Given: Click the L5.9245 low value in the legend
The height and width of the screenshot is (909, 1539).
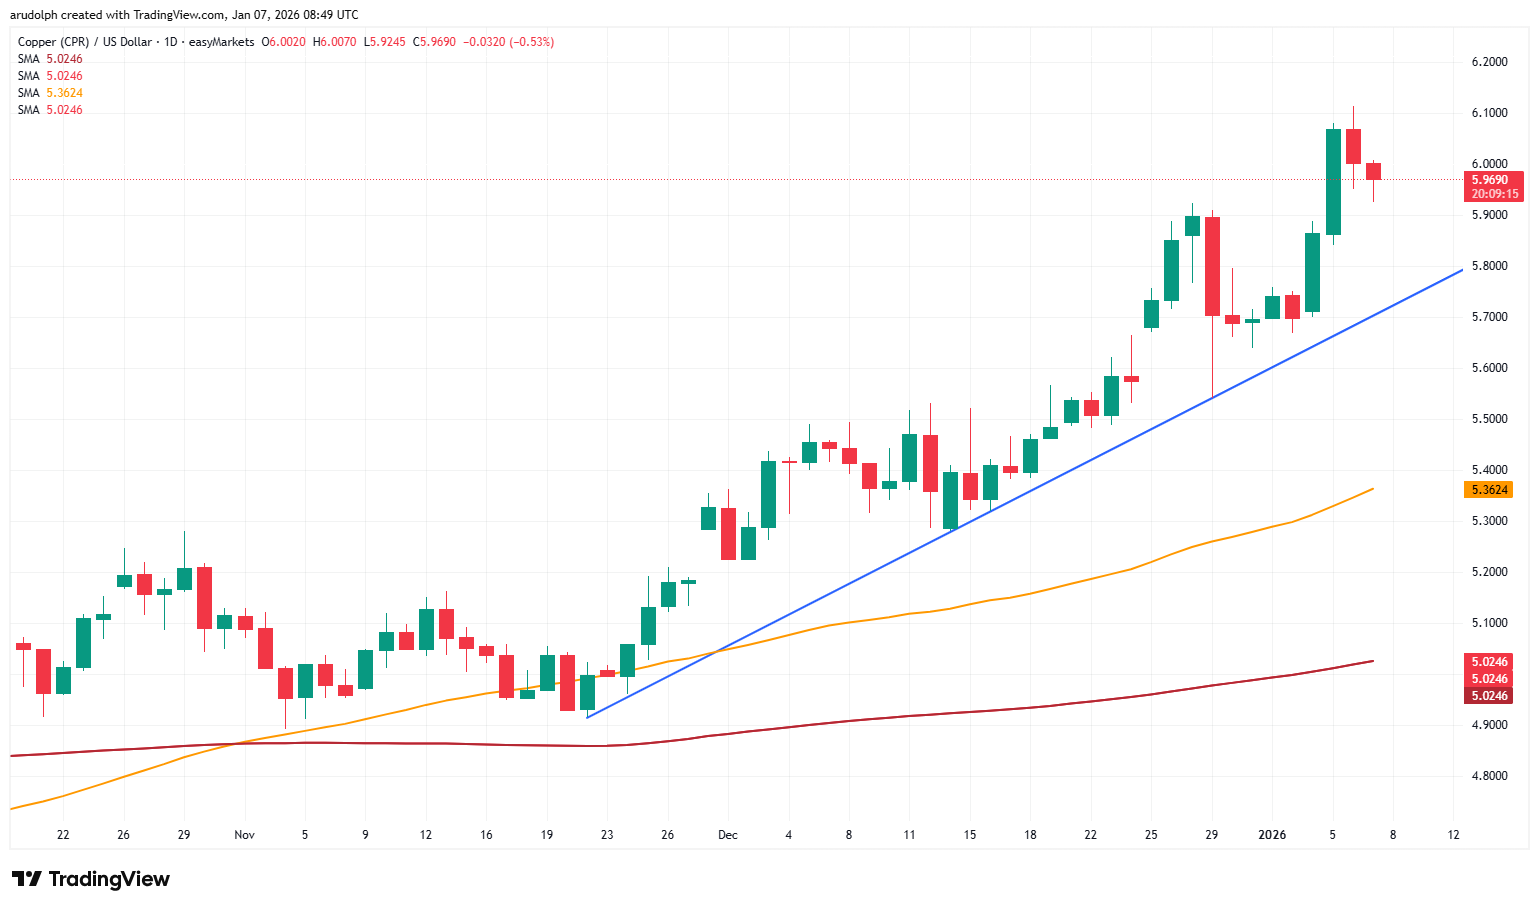Looking at the screenshot, I should tap(384, 42).
